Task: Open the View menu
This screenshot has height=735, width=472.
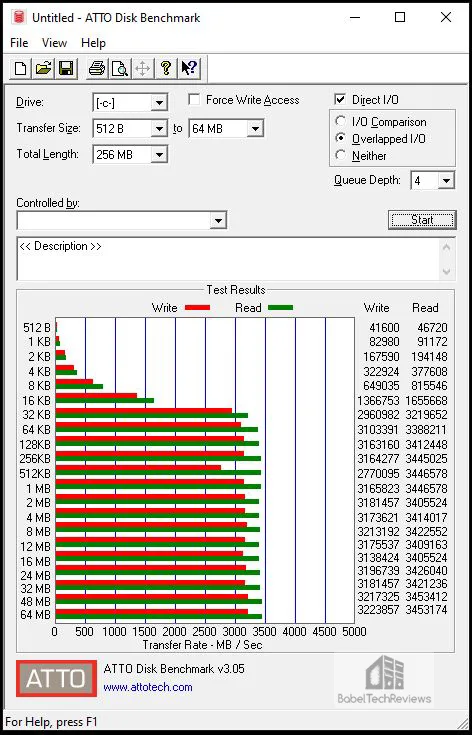Action: click(54, 43)
